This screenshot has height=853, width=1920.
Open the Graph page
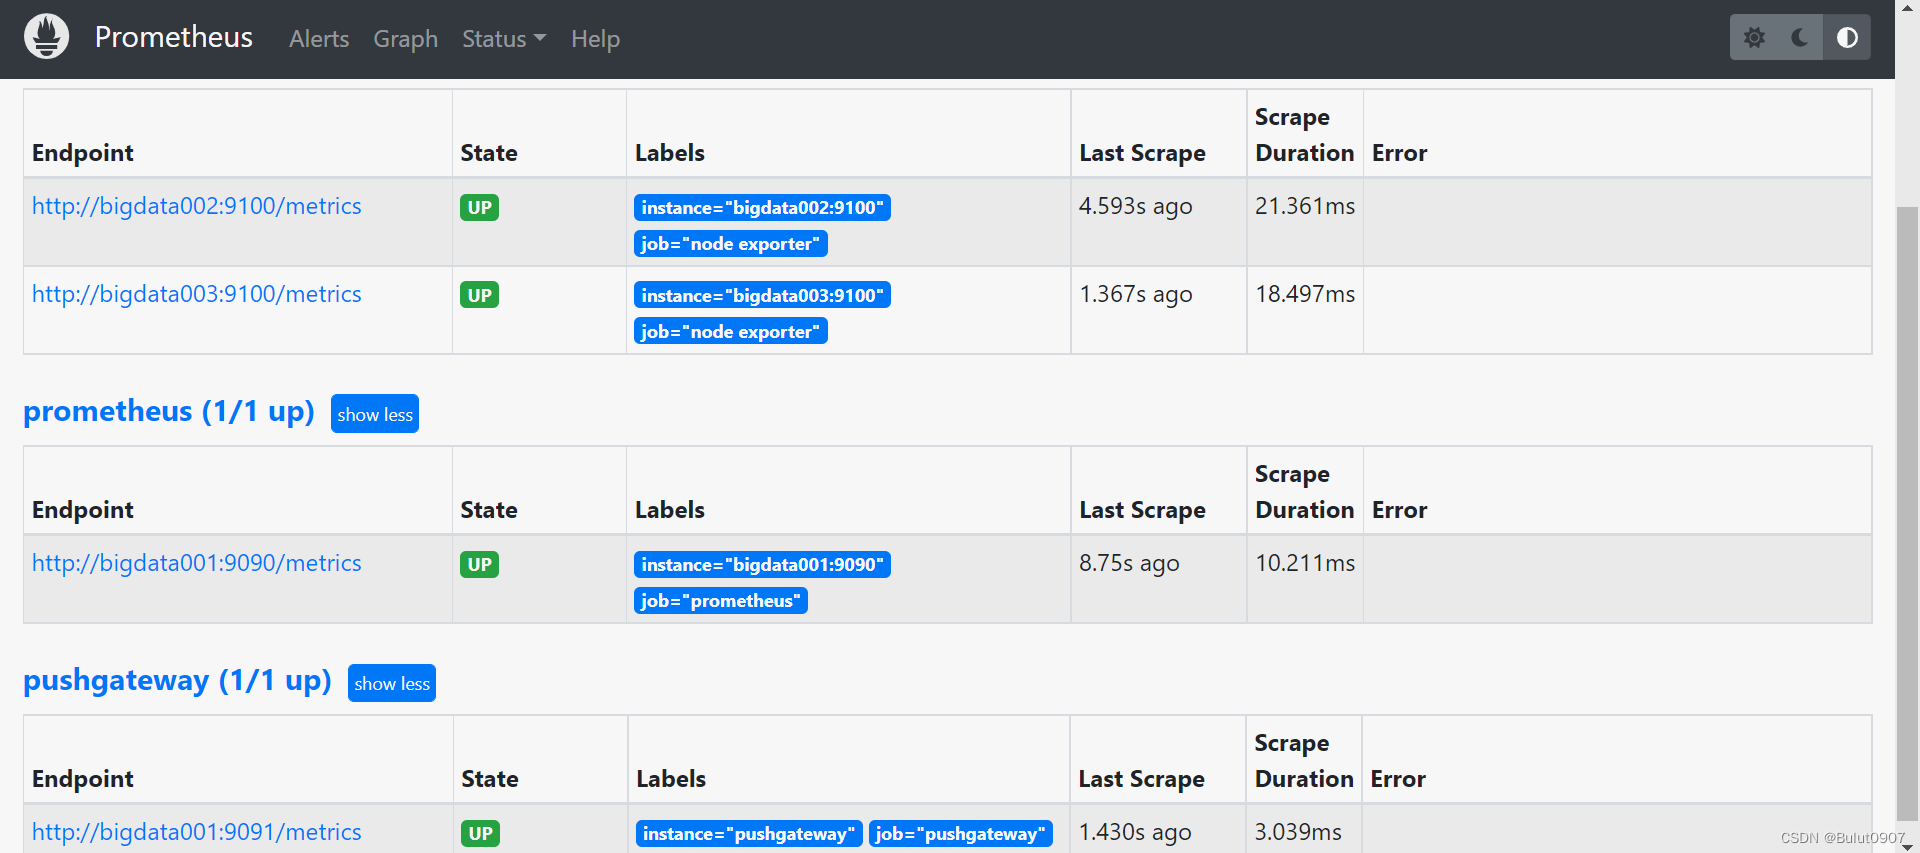[x=406, y=39]
